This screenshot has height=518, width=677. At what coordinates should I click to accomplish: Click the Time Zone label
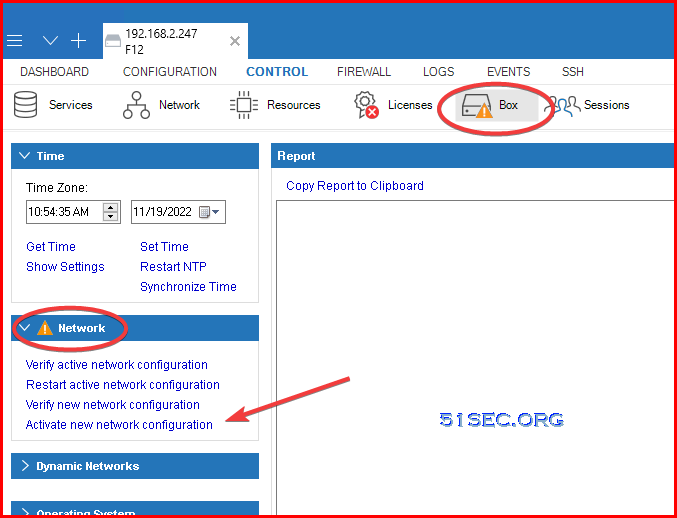[x=57, y=188]
